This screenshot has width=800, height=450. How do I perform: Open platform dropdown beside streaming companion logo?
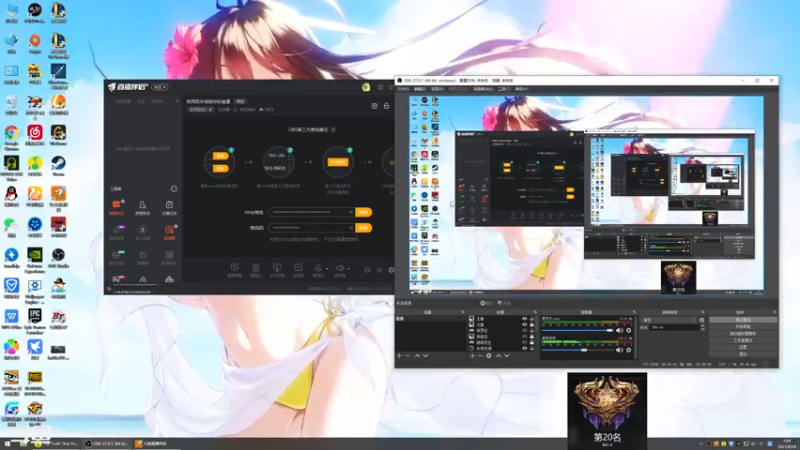point(160,87)
